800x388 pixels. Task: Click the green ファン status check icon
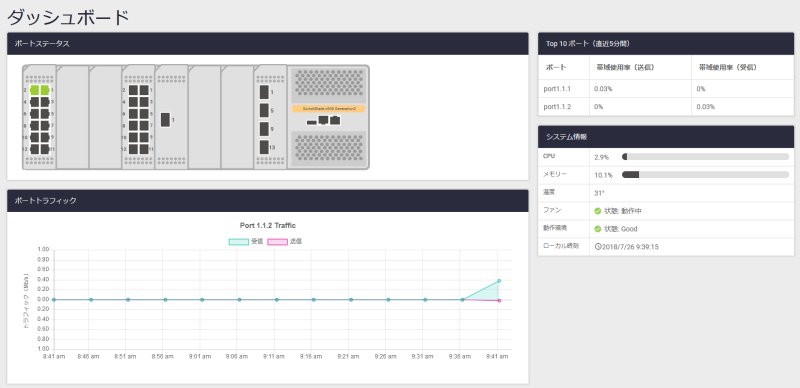click(597, 211)
